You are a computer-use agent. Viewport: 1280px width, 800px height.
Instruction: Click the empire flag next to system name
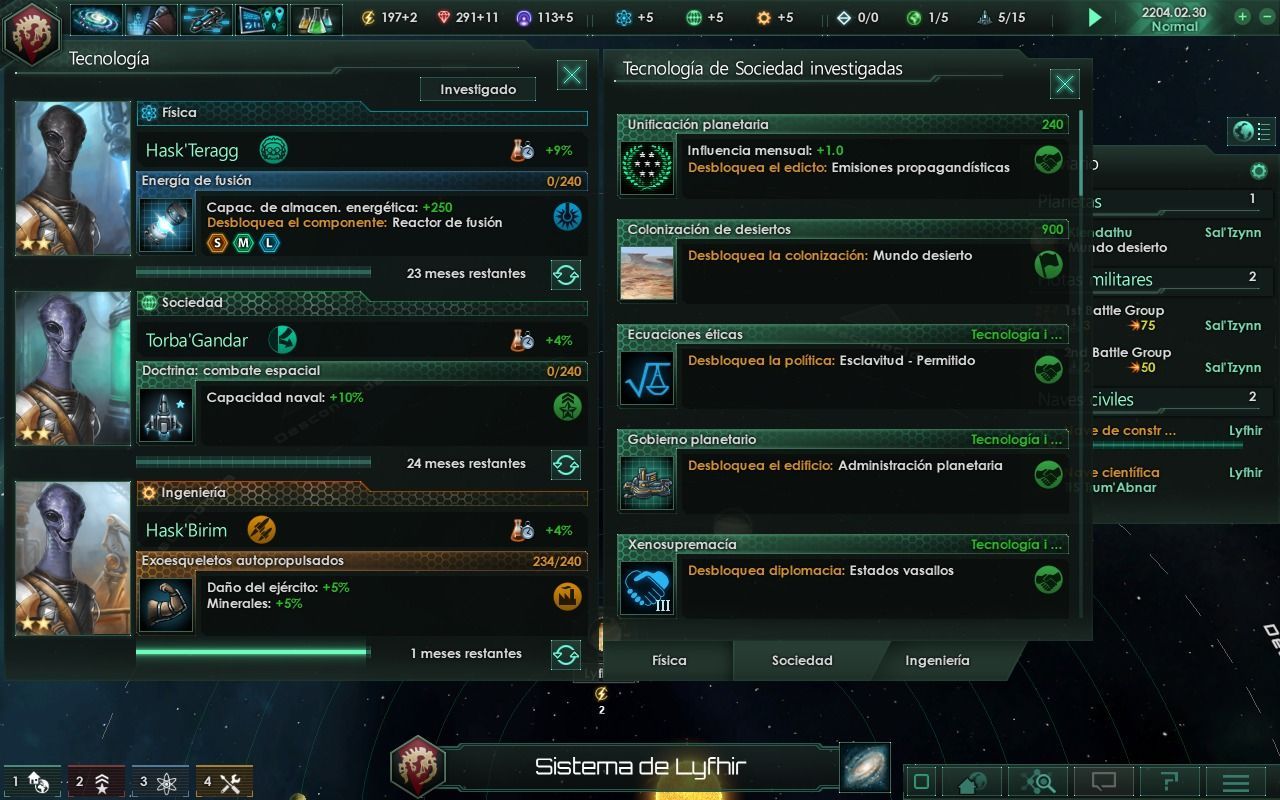[417, 767]
